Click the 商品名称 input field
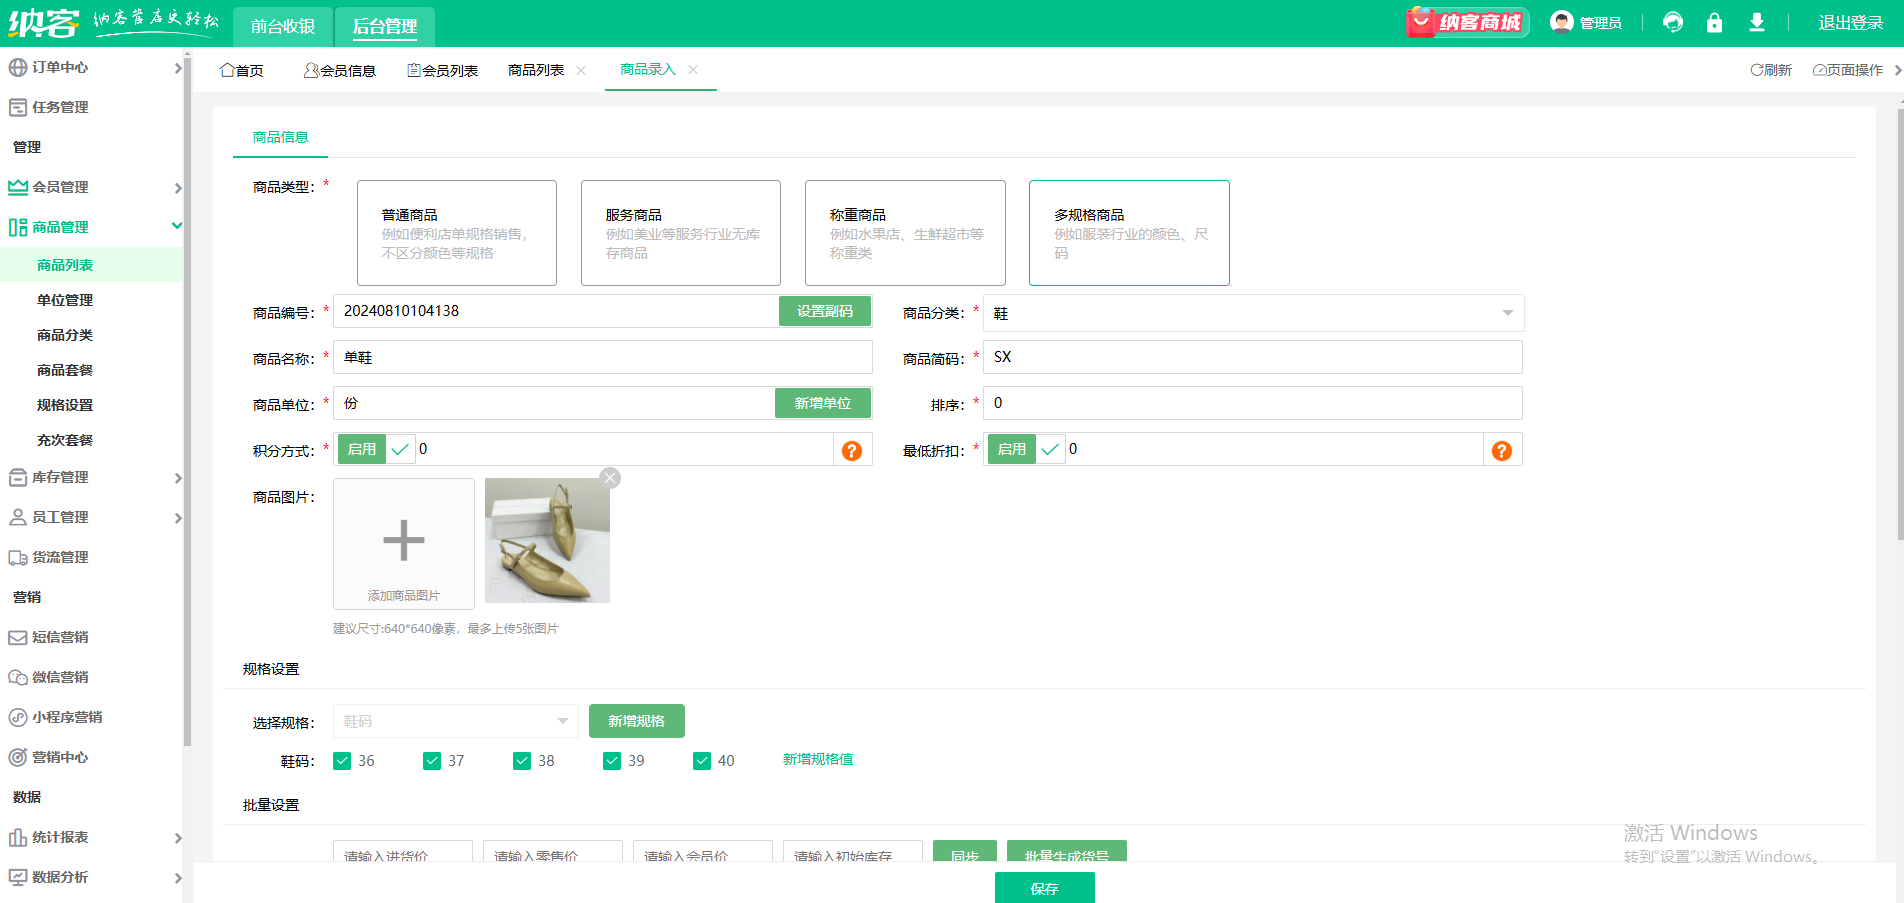 coord(603,357)
